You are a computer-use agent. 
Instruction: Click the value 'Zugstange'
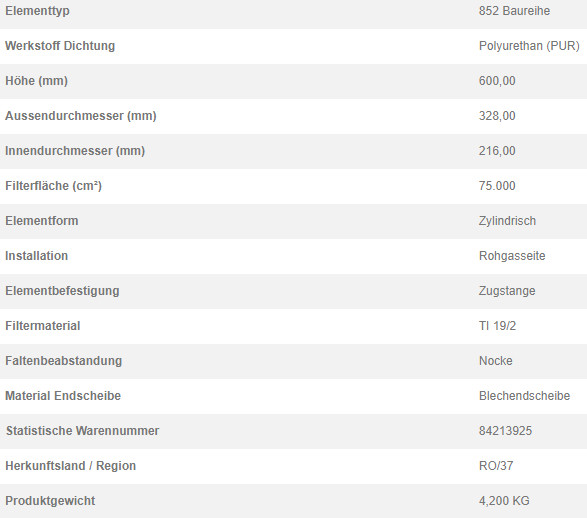[x=507, y=291]
